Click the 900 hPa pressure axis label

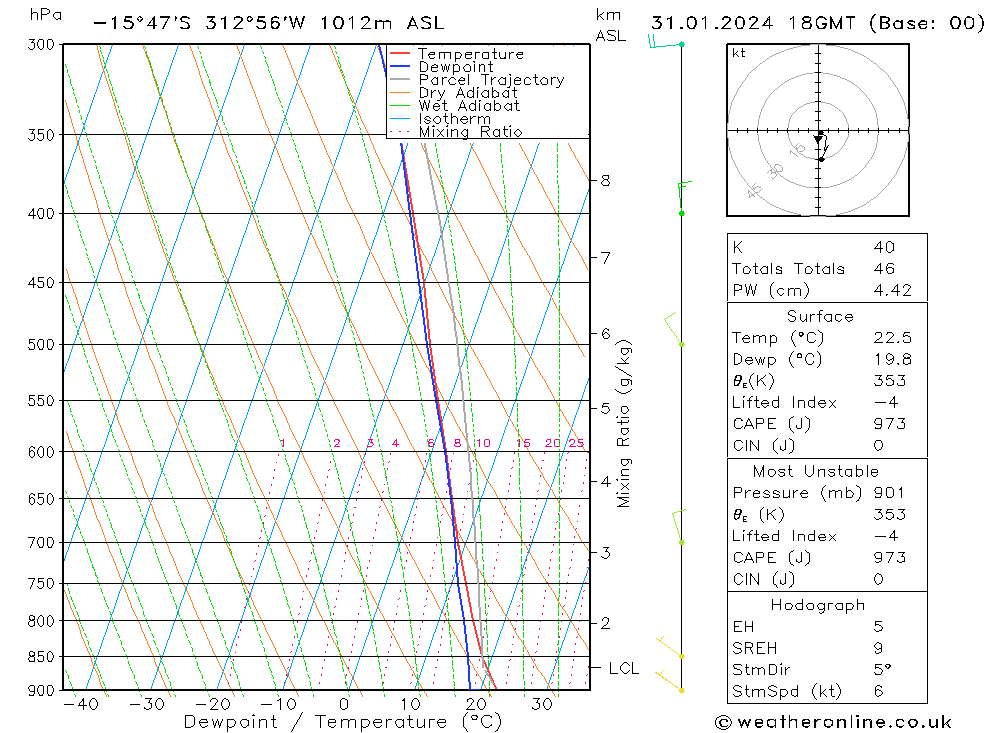pos(41,690)
